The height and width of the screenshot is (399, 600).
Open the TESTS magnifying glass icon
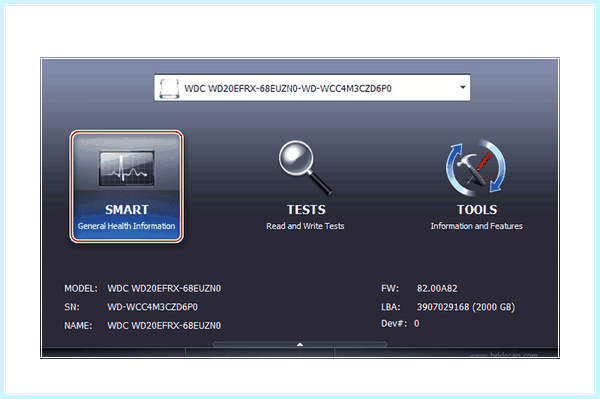coord(305,168)
